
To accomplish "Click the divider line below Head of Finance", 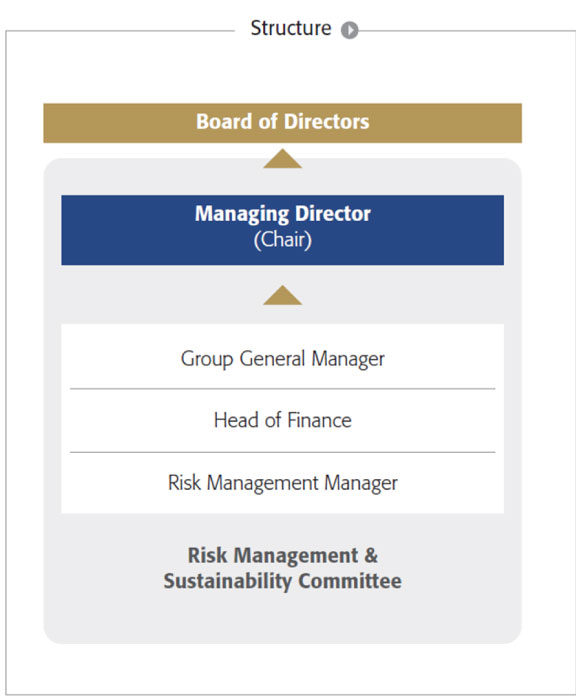I will point(283,452).
